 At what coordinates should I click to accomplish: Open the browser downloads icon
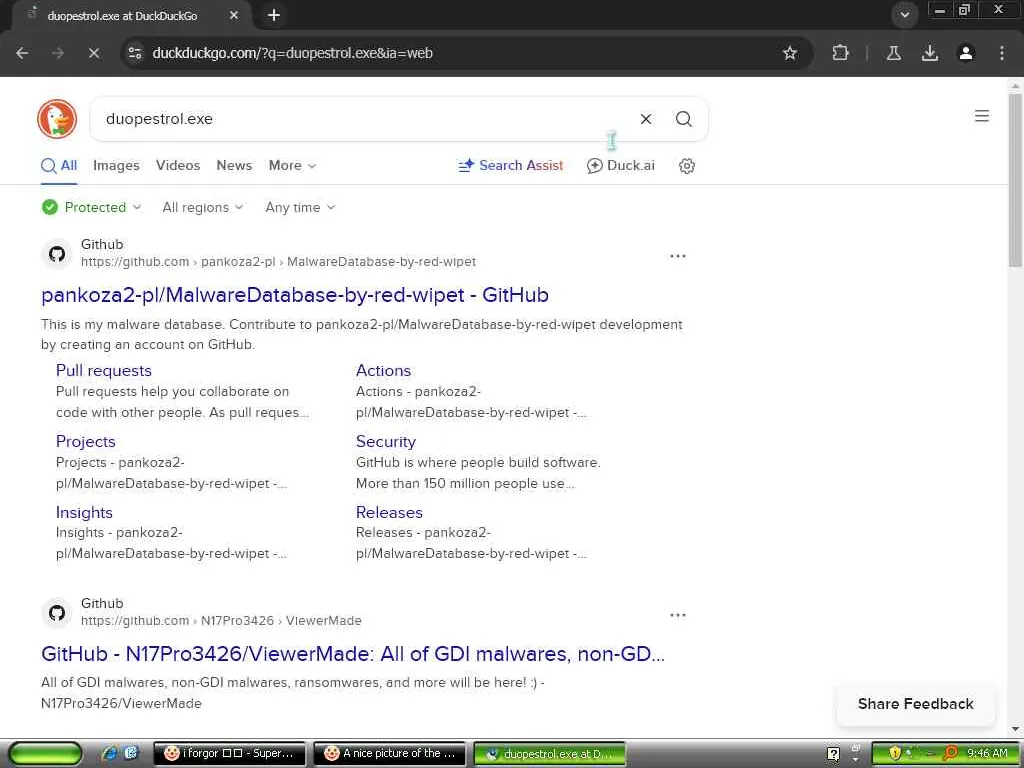coord(929,53)
